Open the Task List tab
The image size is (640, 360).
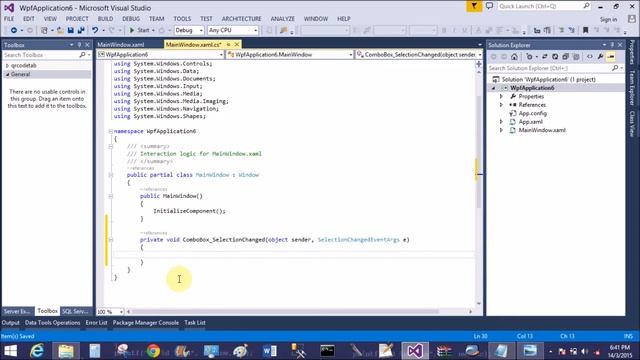[x=195, y=323]
